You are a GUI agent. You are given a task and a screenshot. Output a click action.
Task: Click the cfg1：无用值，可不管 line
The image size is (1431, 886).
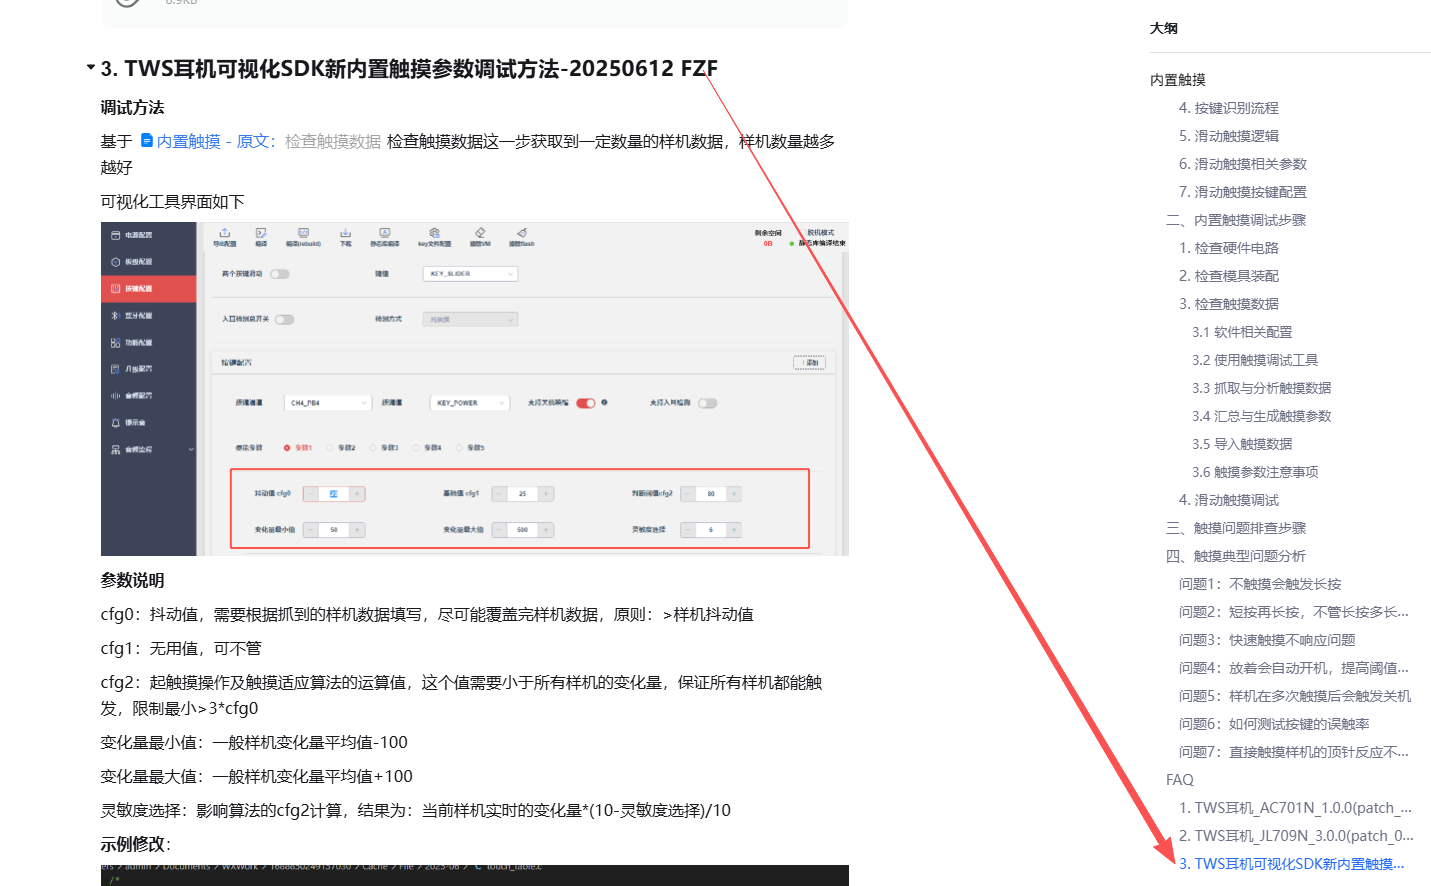(181, 649)
